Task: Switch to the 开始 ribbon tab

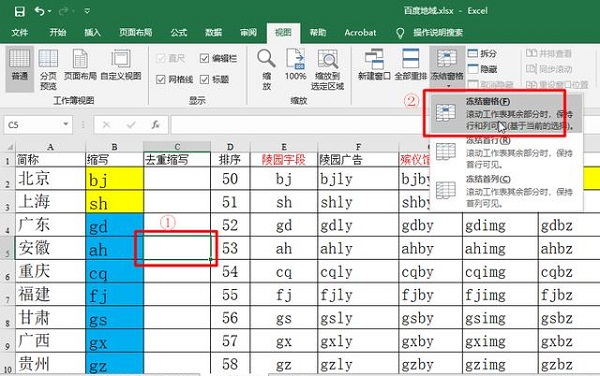Action: pos(58,33)
